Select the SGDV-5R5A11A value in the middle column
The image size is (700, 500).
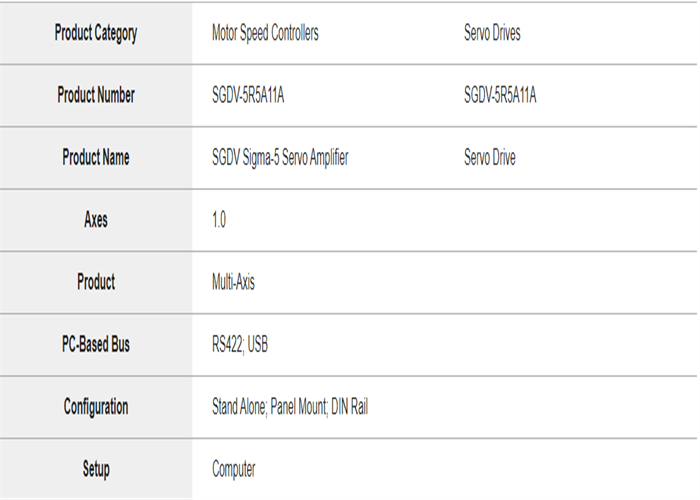coord(248,96)
